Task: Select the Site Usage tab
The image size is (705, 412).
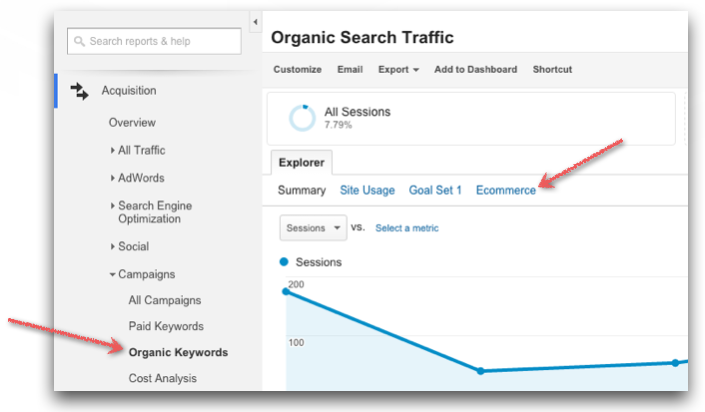Action: click(x=367, y=190)
